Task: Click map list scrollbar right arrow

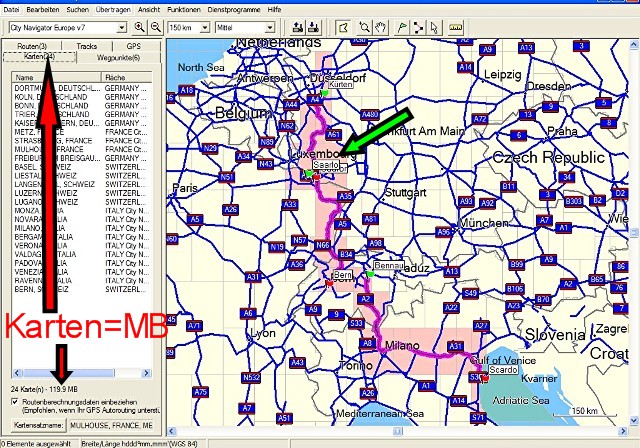Action: pyautogui.click(x=146, y=373)
